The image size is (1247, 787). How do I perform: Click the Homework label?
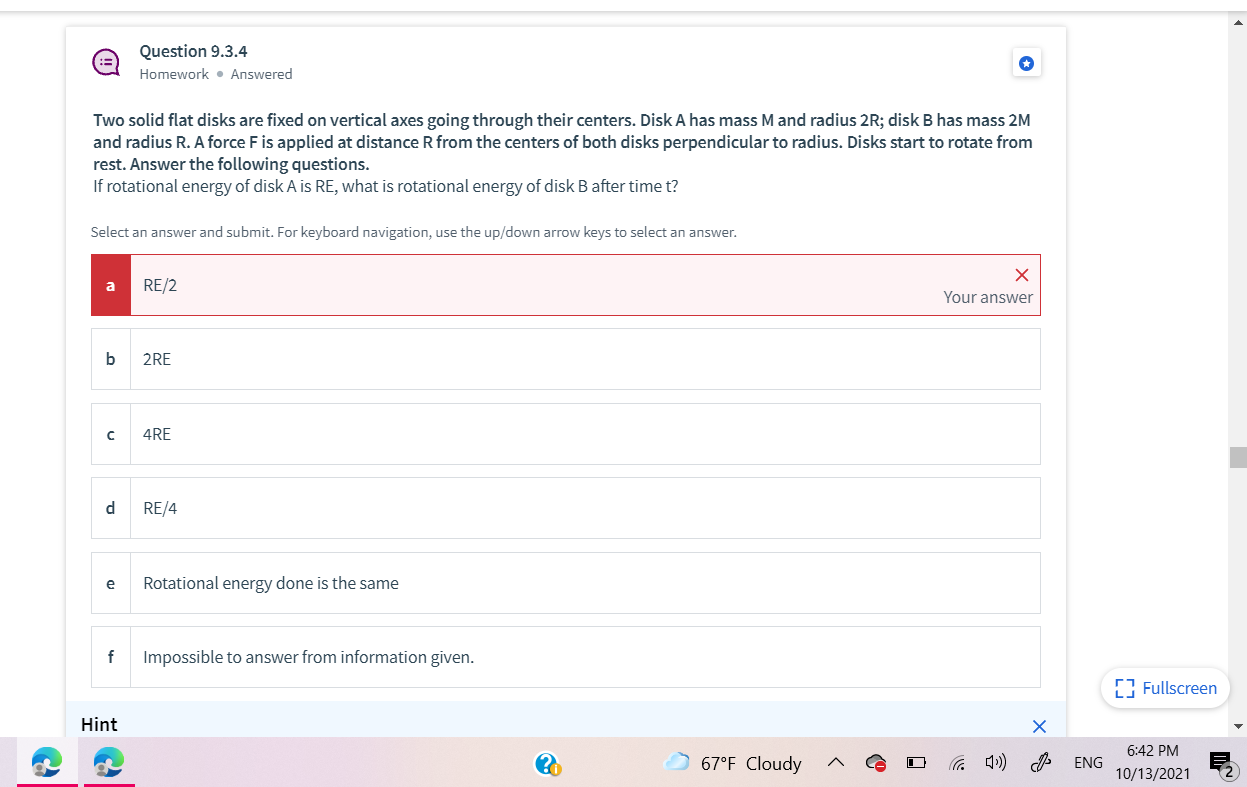coord(174,74)
